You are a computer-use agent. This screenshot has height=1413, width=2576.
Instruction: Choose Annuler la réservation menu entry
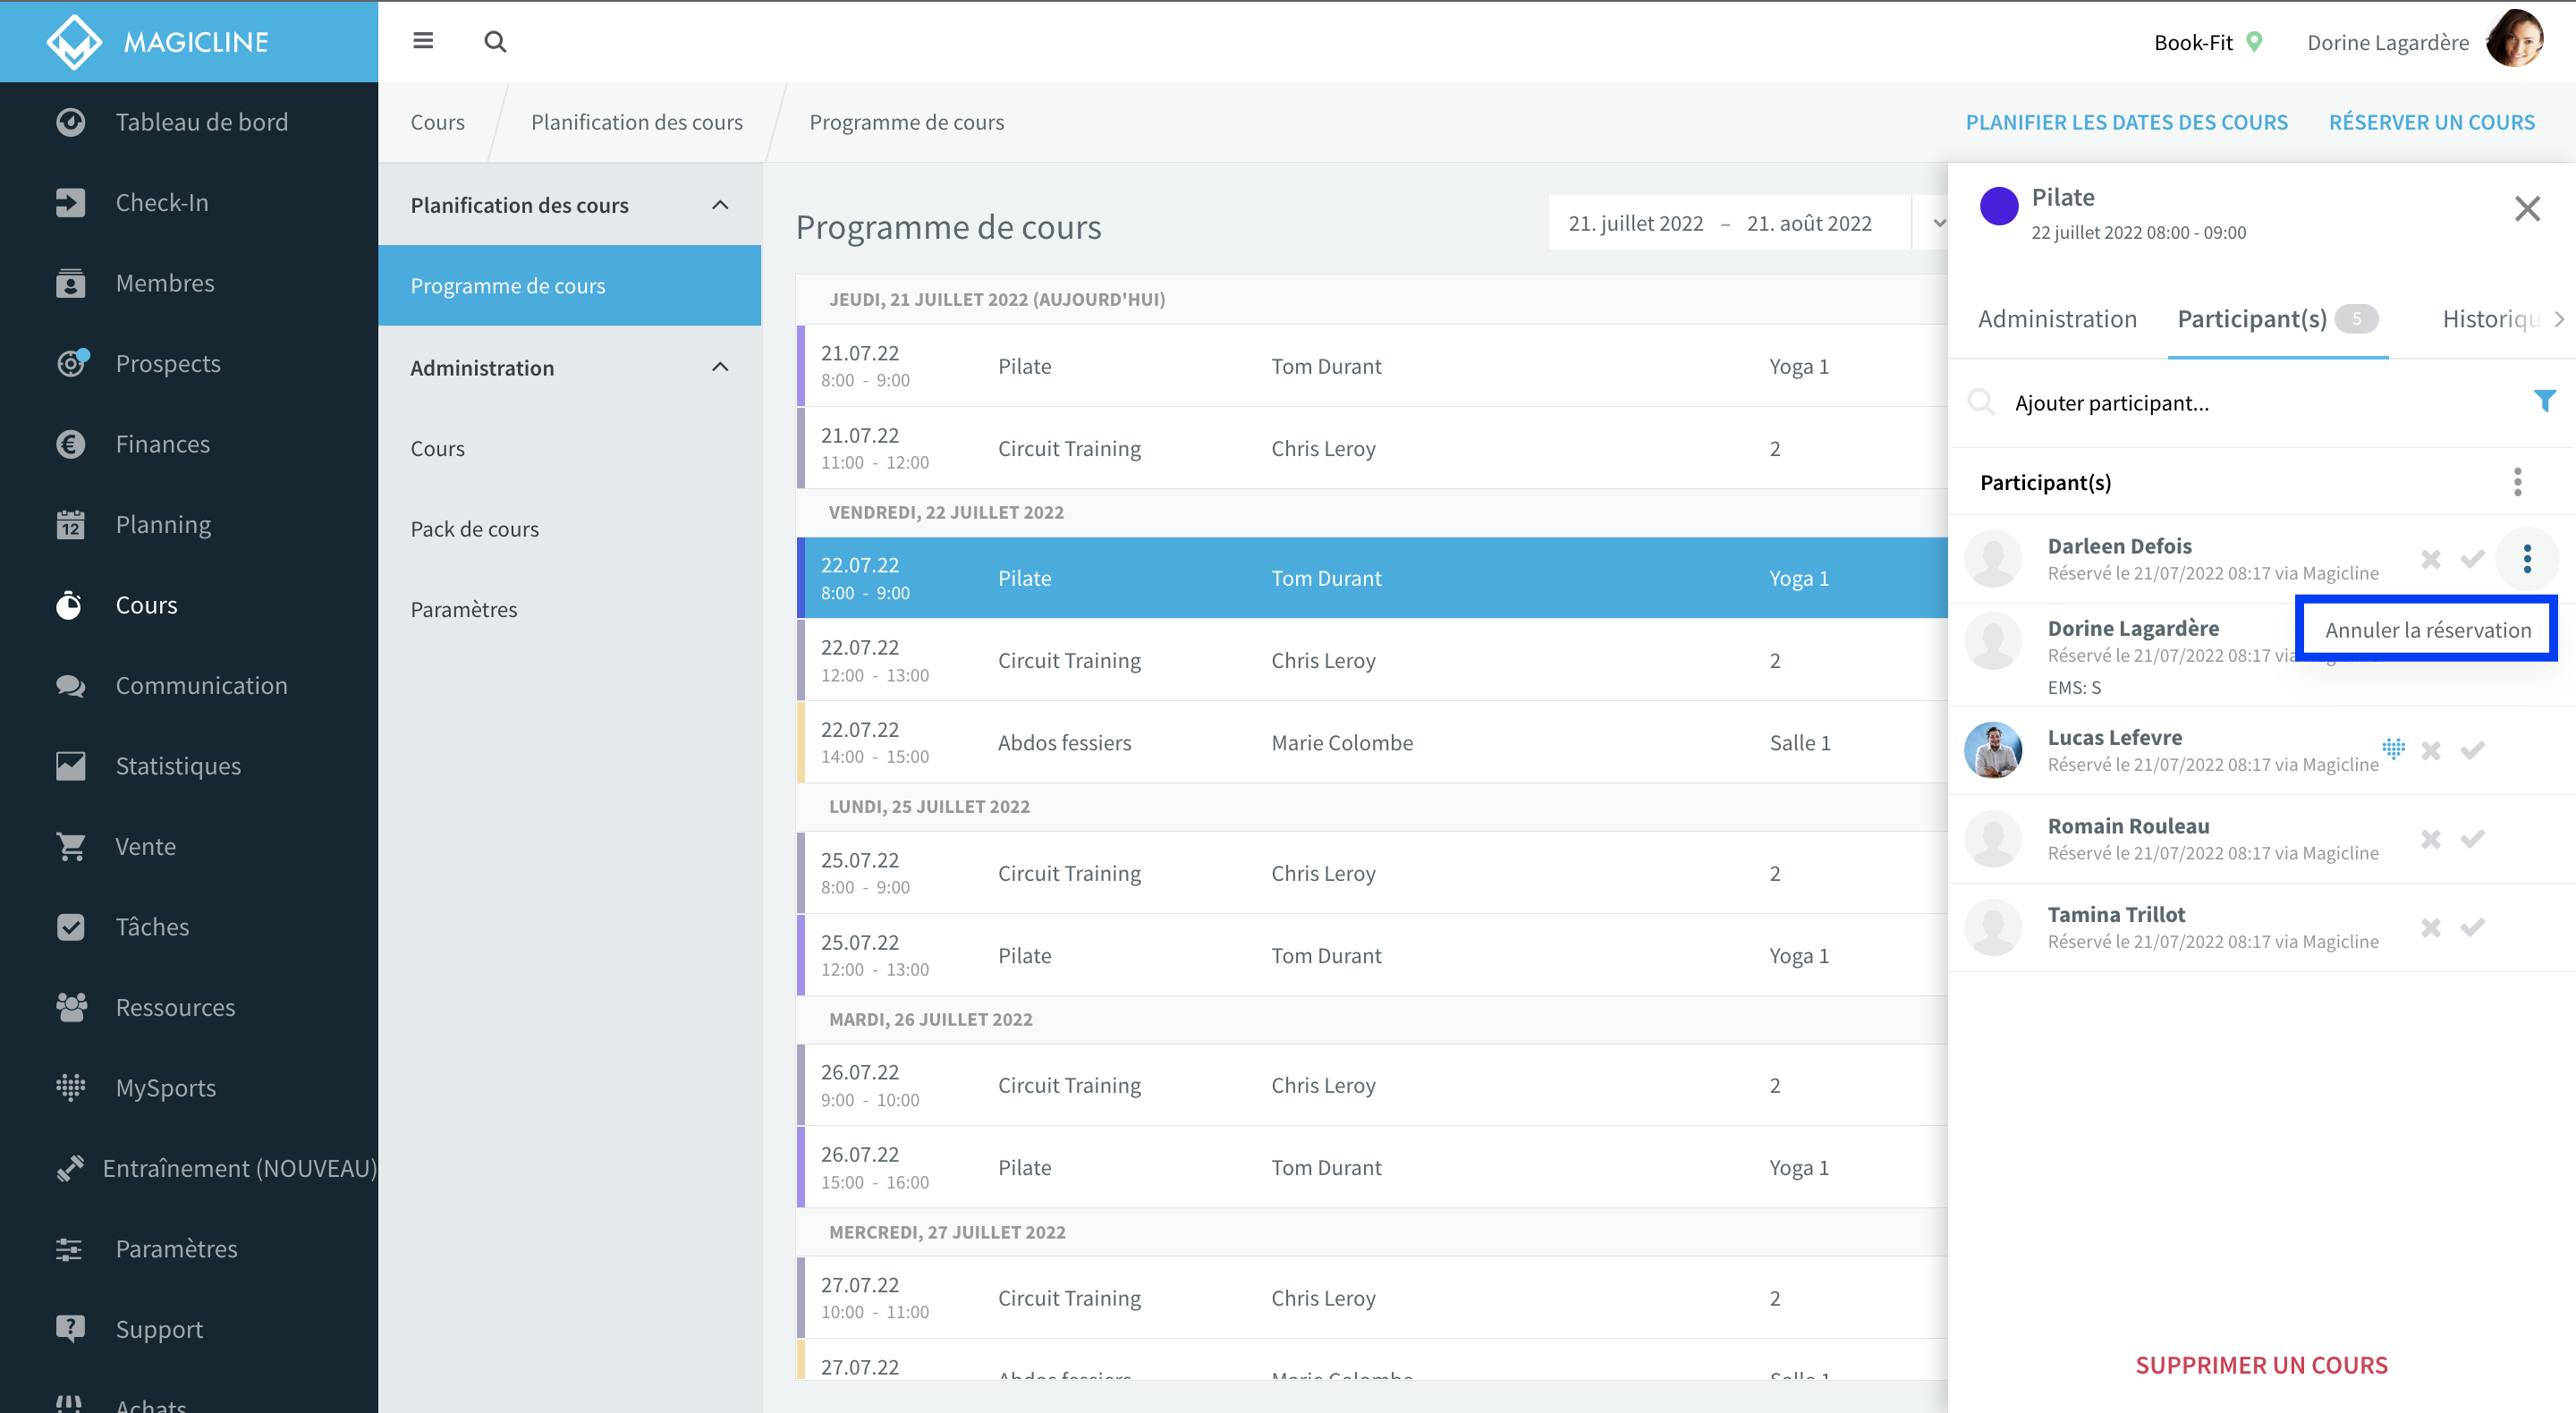[2427, 629]
